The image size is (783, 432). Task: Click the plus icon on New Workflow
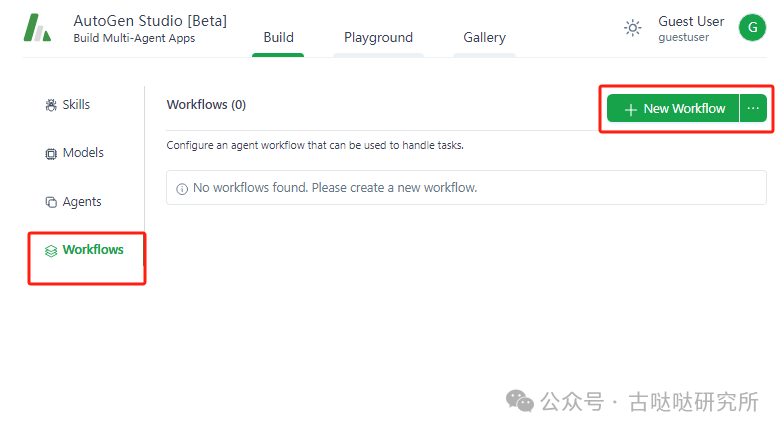coord(630,109)
